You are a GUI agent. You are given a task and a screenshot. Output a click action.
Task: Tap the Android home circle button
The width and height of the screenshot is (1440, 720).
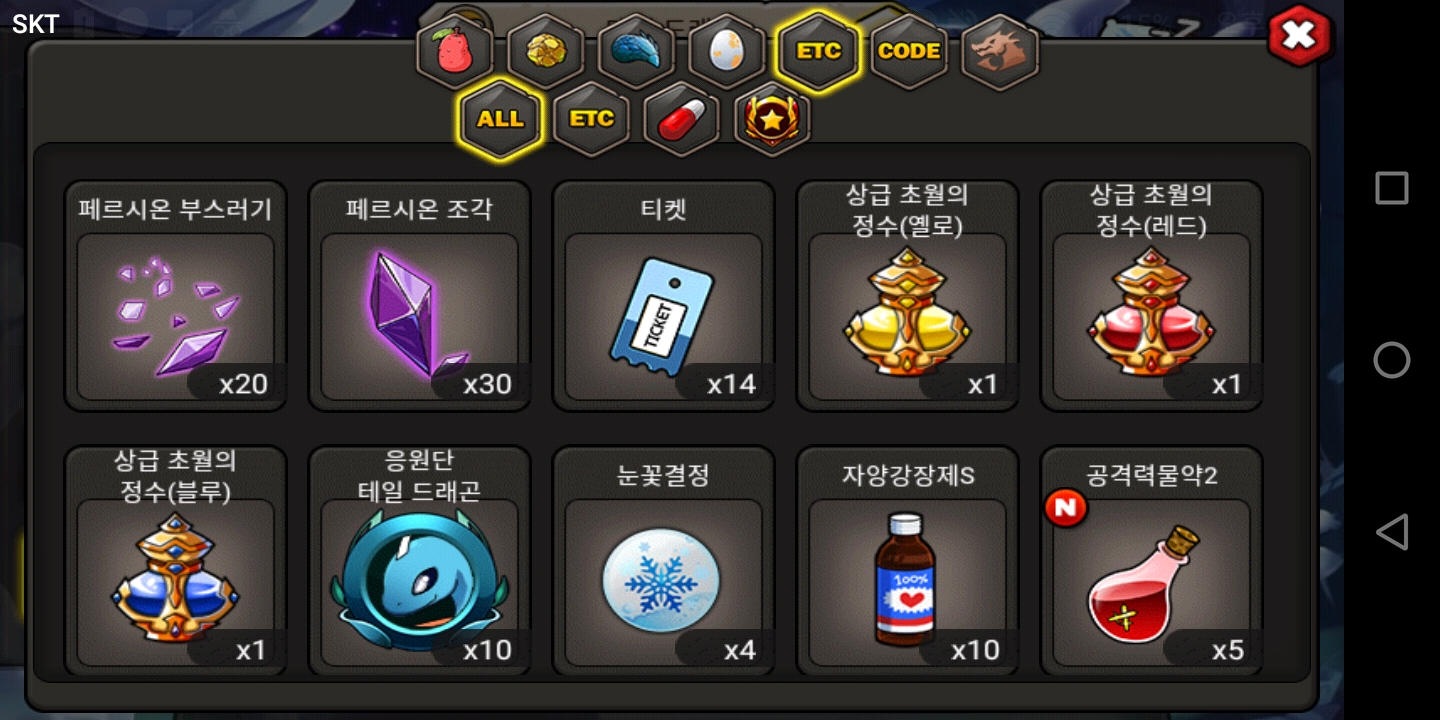coord(1391,360)
